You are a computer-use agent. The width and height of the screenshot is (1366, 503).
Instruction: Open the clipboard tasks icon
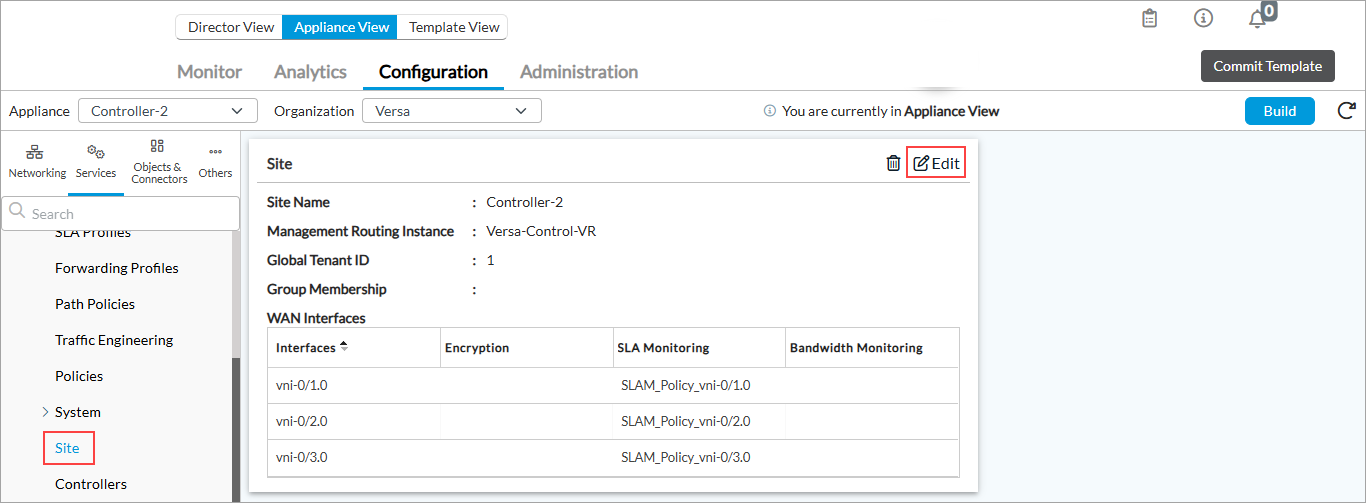[1150, 19]
